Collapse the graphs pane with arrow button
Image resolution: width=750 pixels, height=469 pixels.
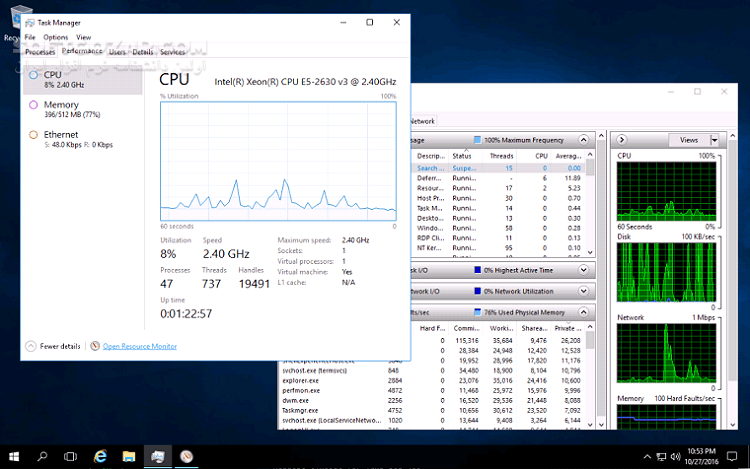[621, 140]
